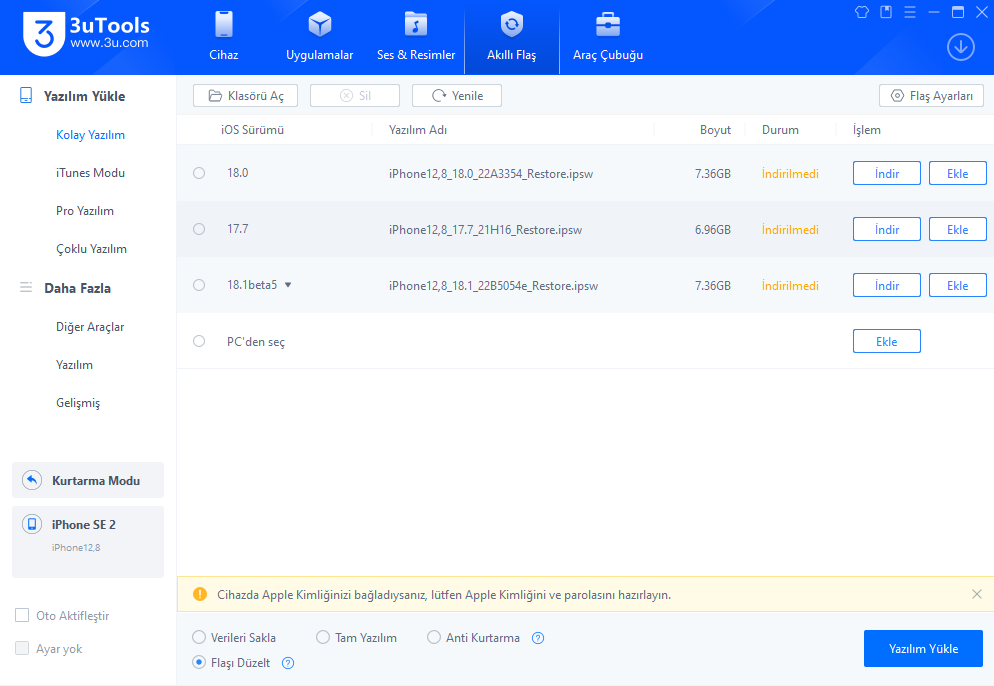This screenshot has height=686, width=994.
Task: Click Ekle in the PC'den seç row
Action: tap(886, 341)
